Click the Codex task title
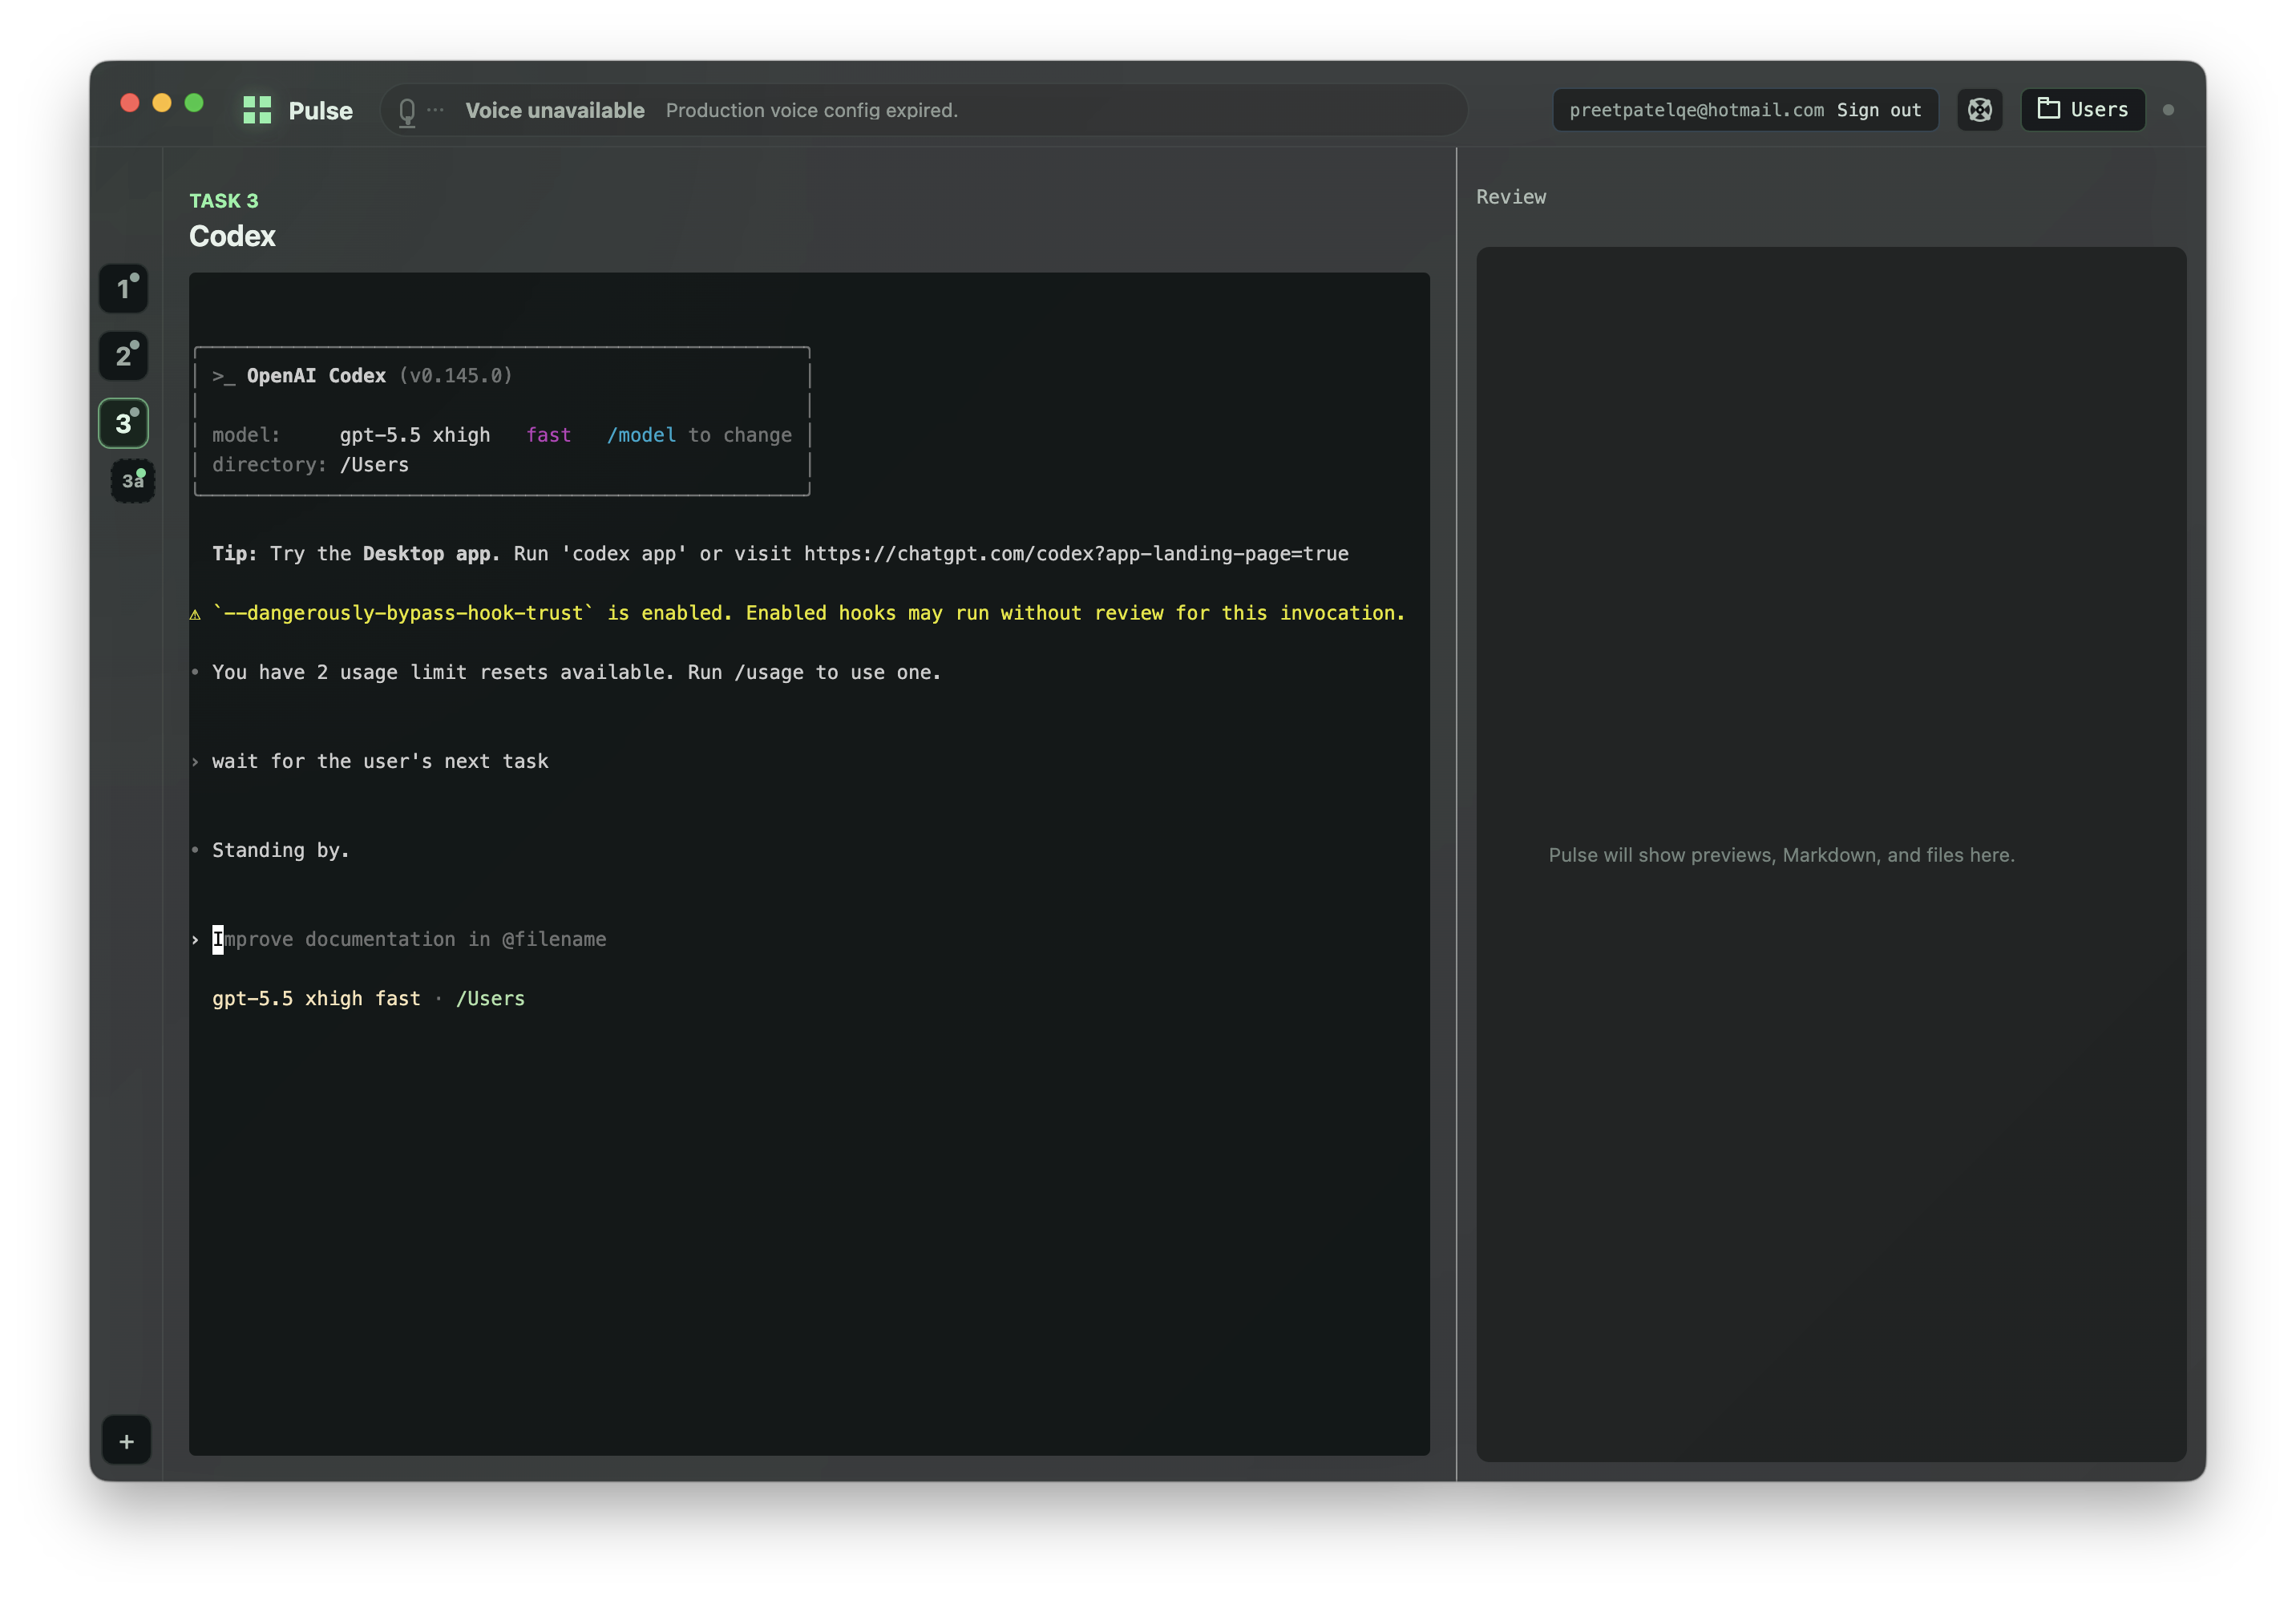Image resolution: width=2296 pixels, height=1600 pixels. click(232, 236)
